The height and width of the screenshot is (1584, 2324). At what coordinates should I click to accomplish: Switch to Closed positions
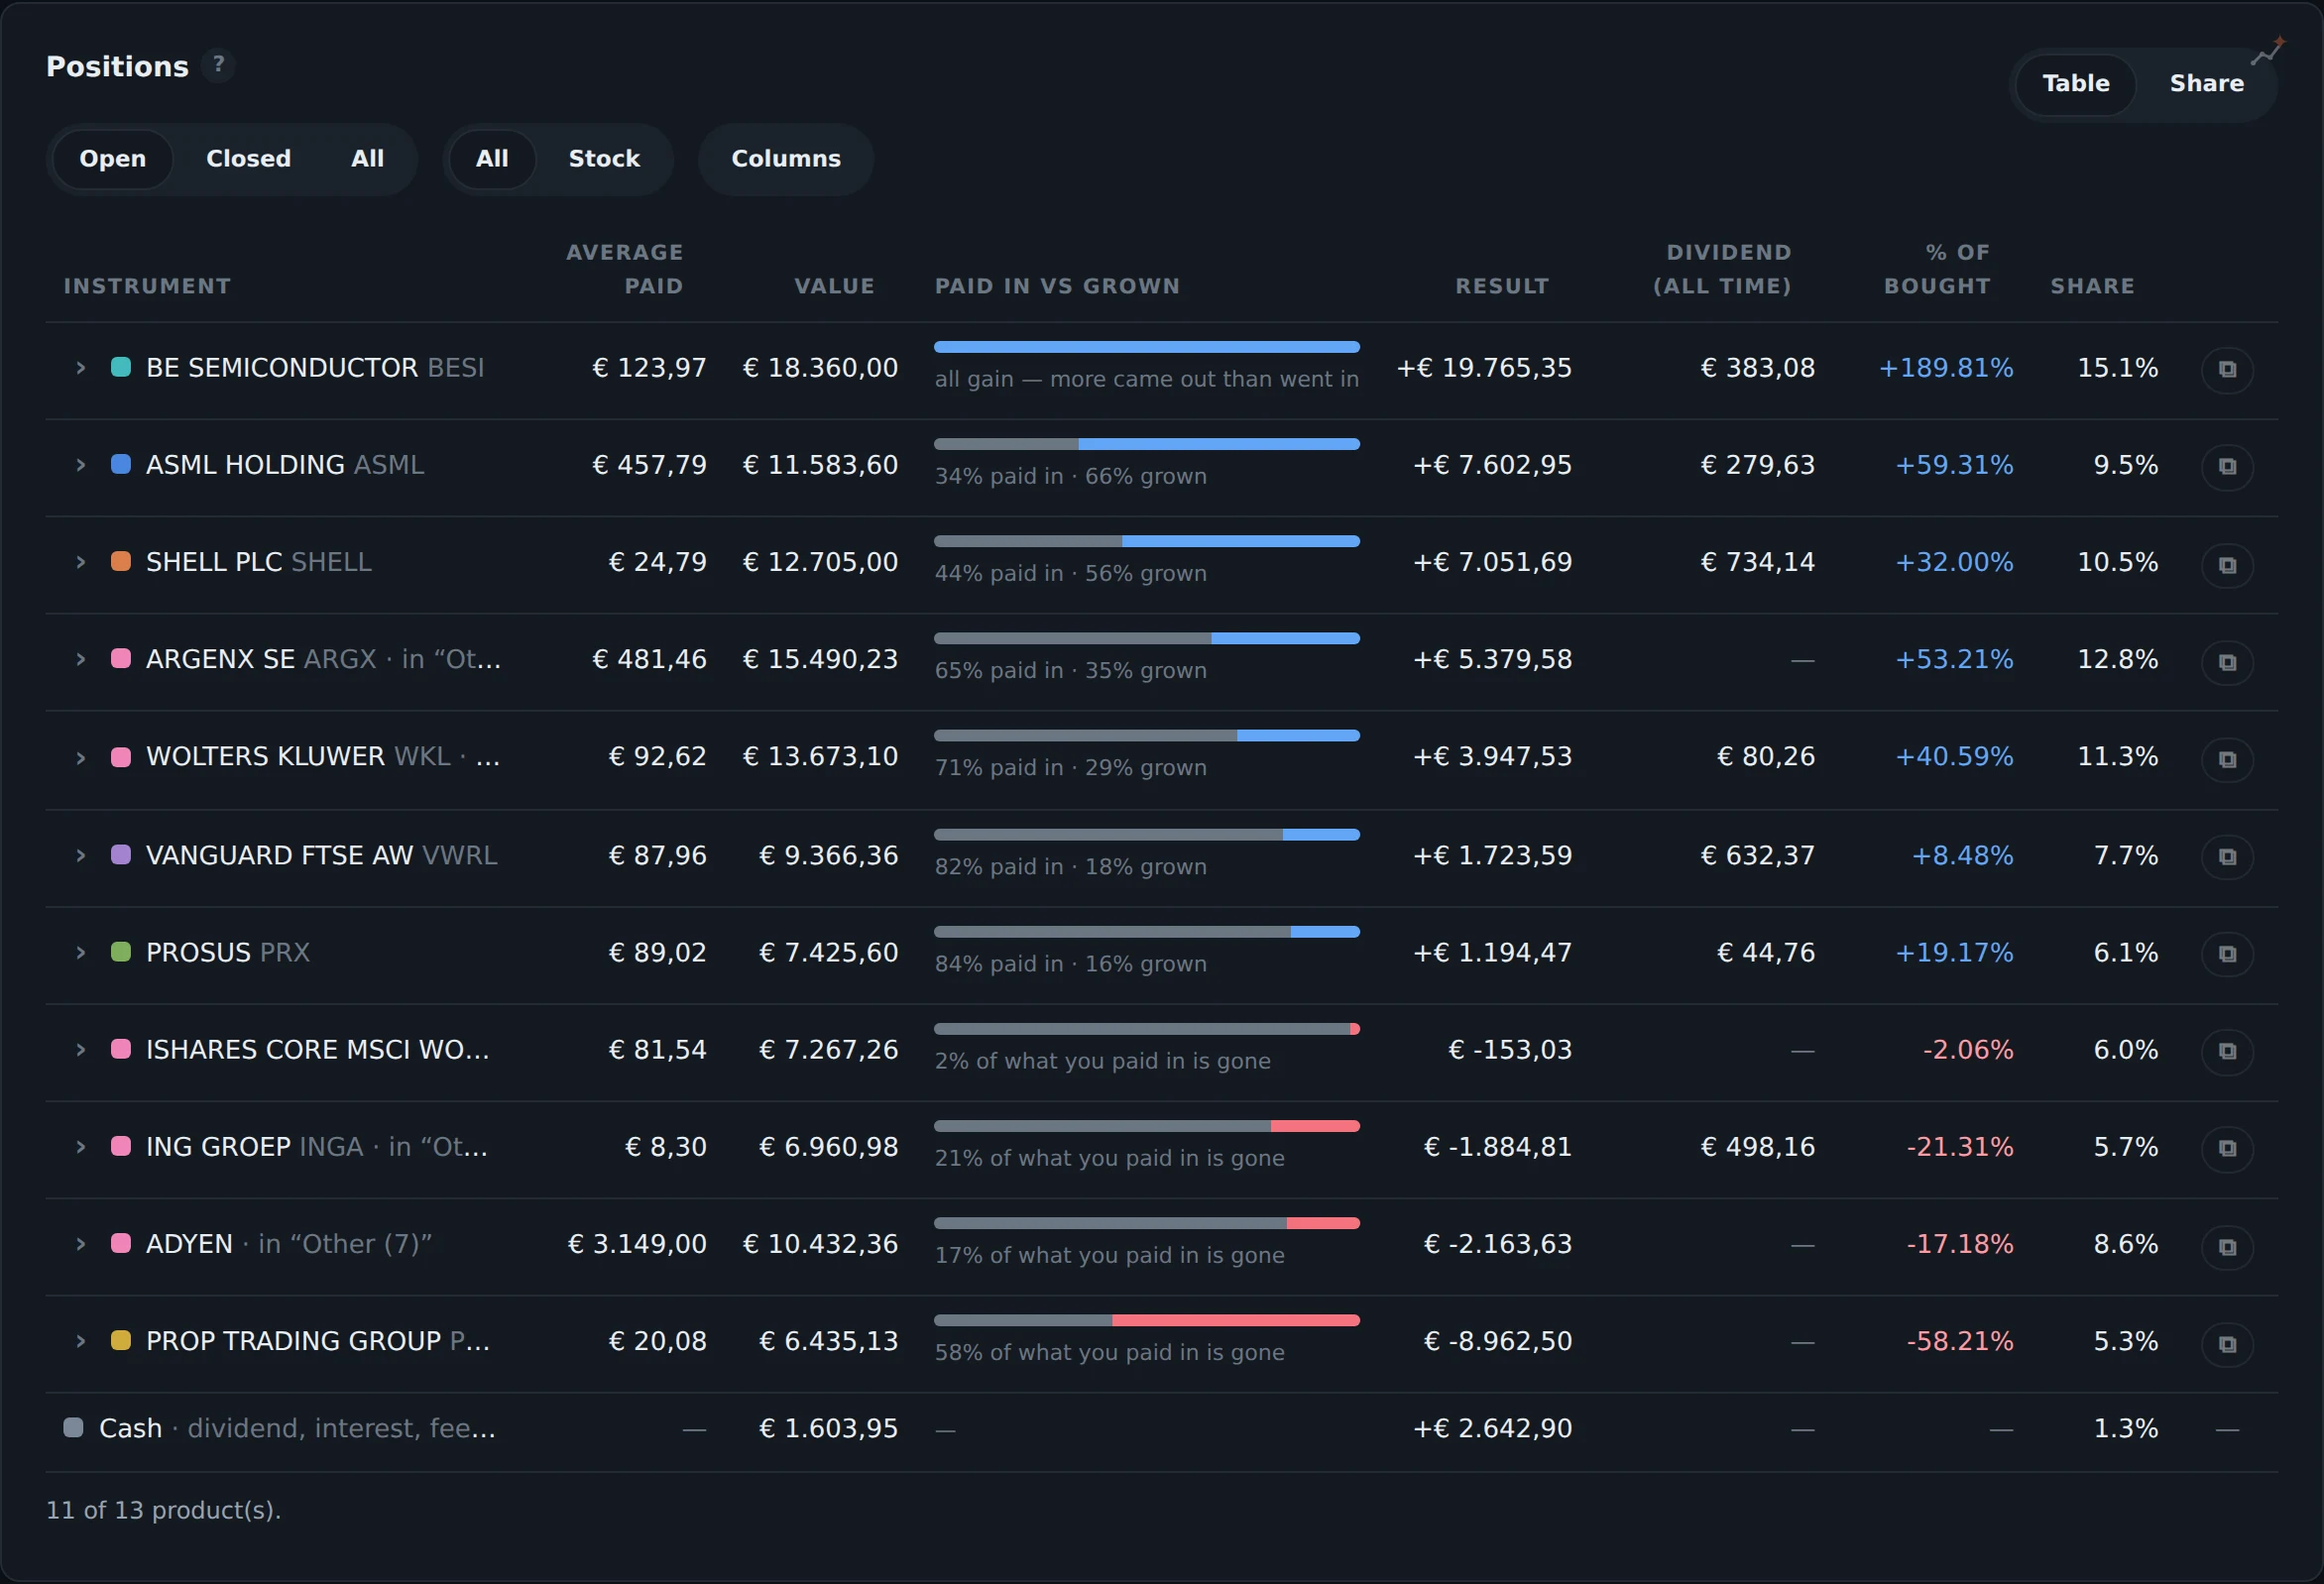tap(248, 159)
